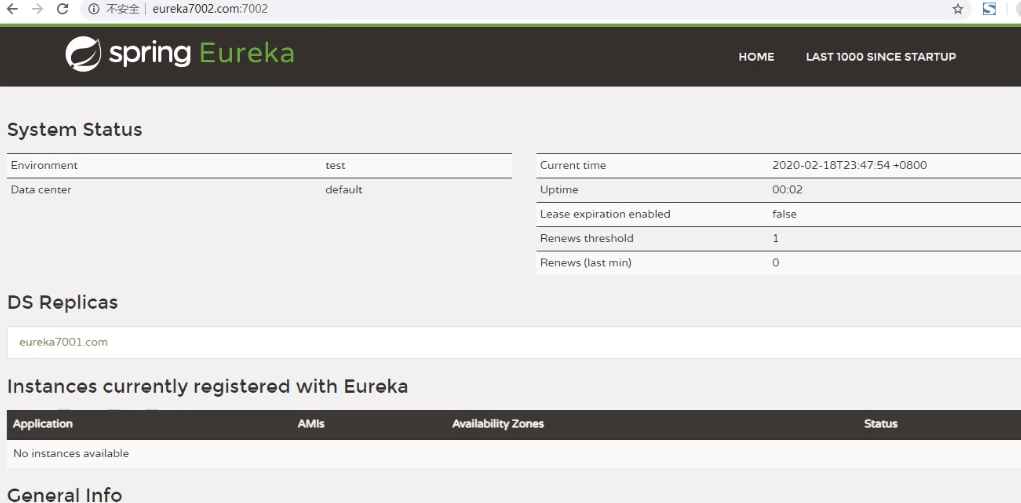Click the Status column header

tap(881, 424)
